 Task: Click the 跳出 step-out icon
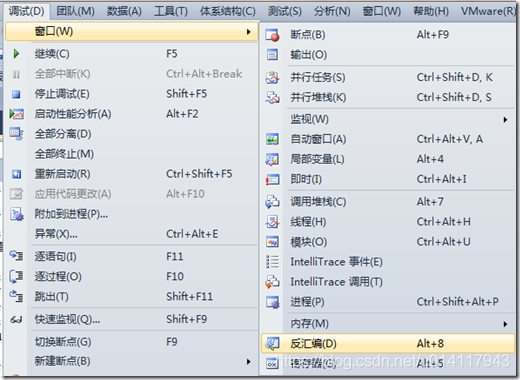[x=16, y=296]
